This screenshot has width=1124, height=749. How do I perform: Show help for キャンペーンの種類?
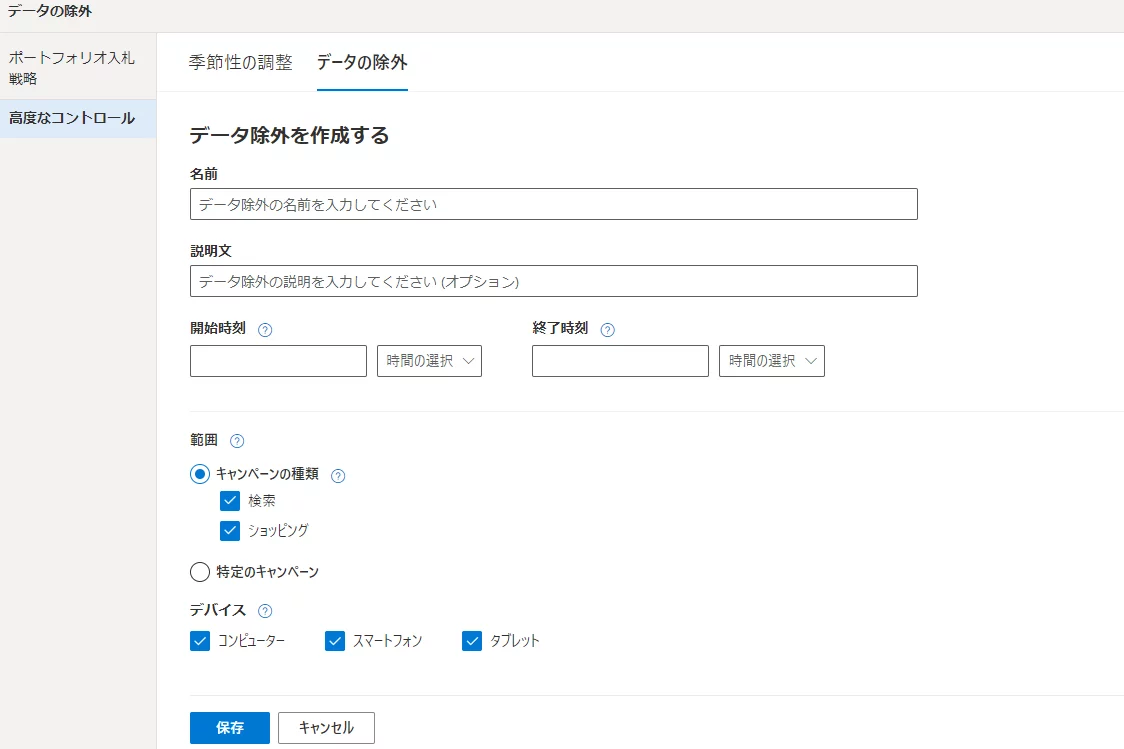coord(338,476)
